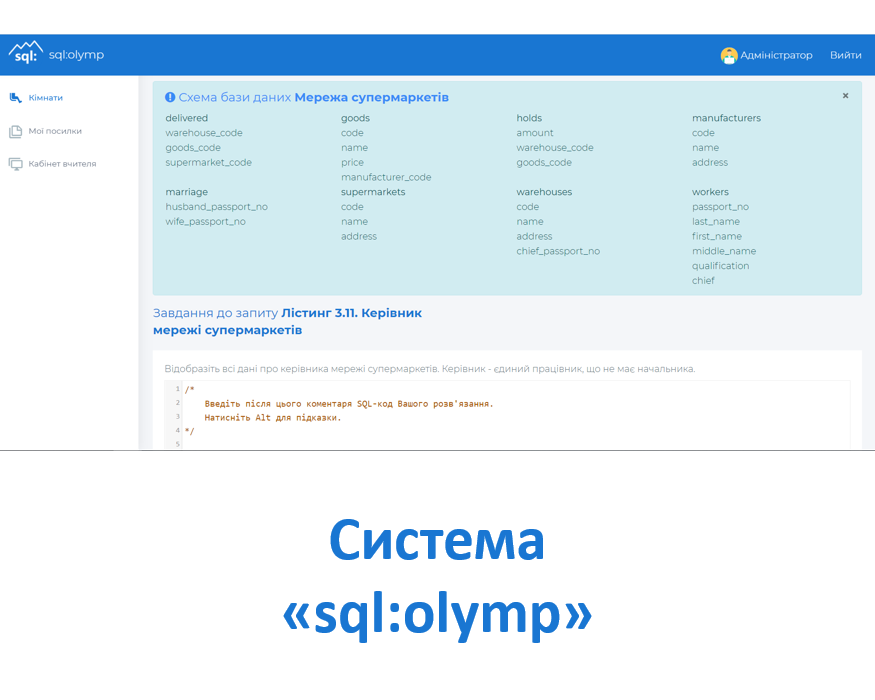Click the sql:olymp mountain logo icon
The image size is (875, 700).
click(x=26, y=53)
